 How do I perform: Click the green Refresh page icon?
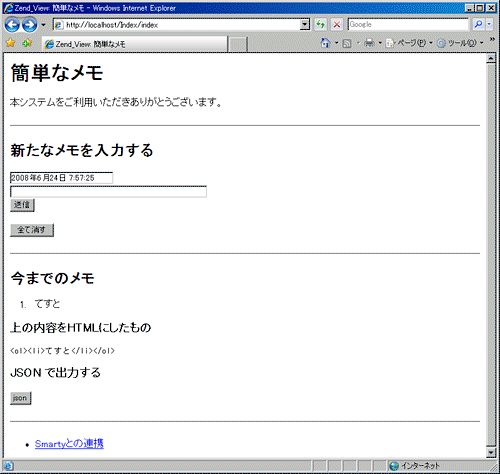pyautogui.click(x=320, y=24)
